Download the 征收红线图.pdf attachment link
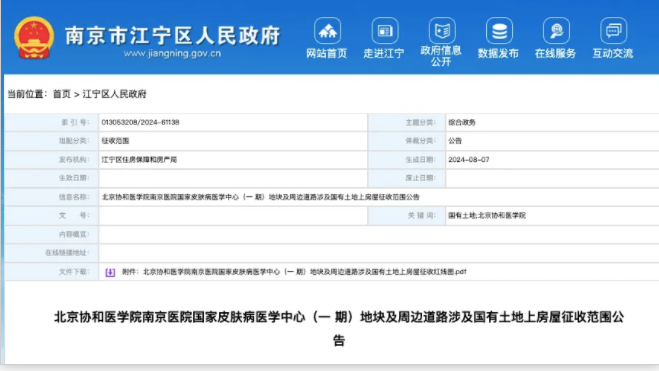The width and height of the screenshot is (659, 371). 294,272
